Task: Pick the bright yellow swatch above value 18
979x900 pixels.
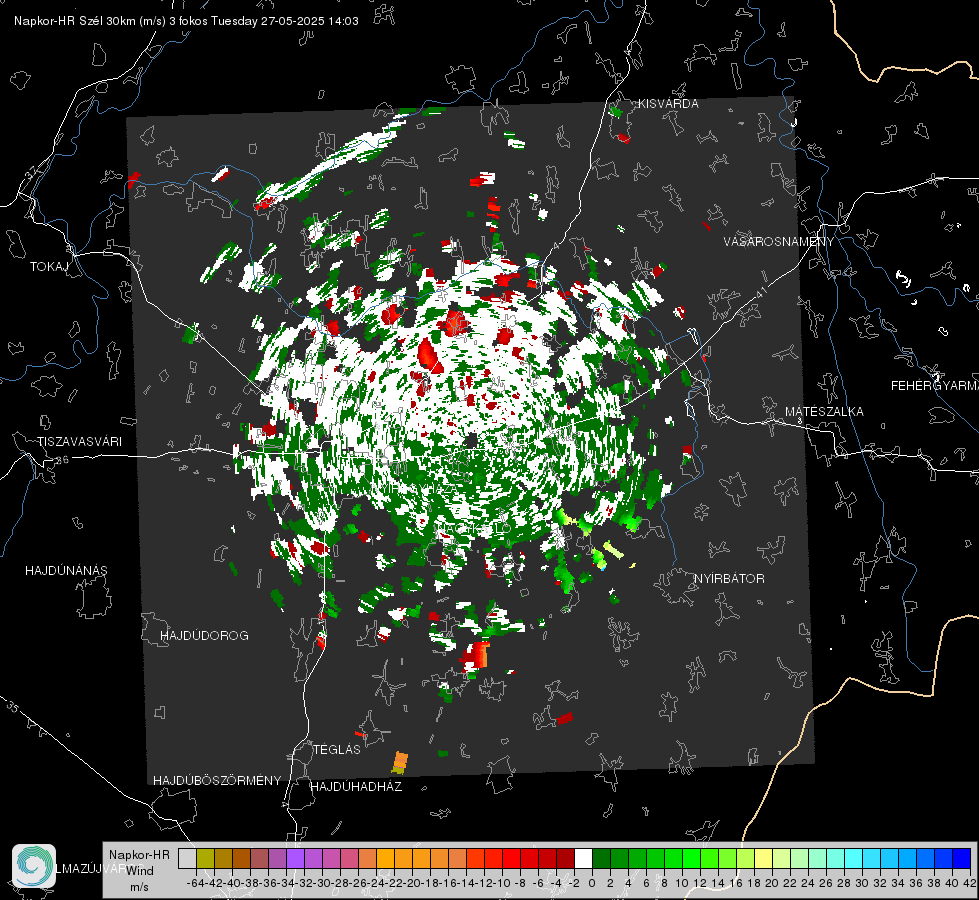Action: pyautogui.click(x=764, y=858)
